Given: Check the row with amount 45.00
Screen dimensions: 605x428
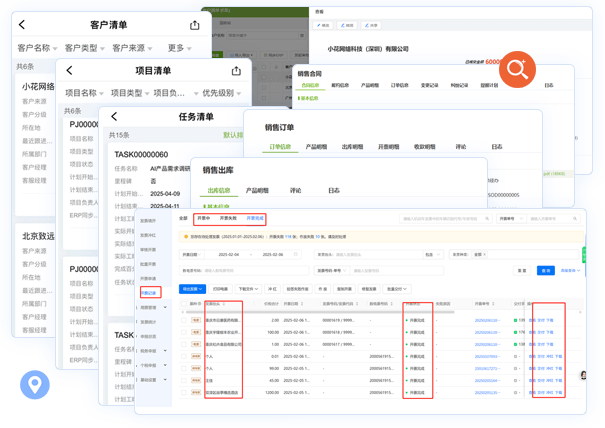Looking at the screenshot, I should pyautogui.click(x=184, y=381).
